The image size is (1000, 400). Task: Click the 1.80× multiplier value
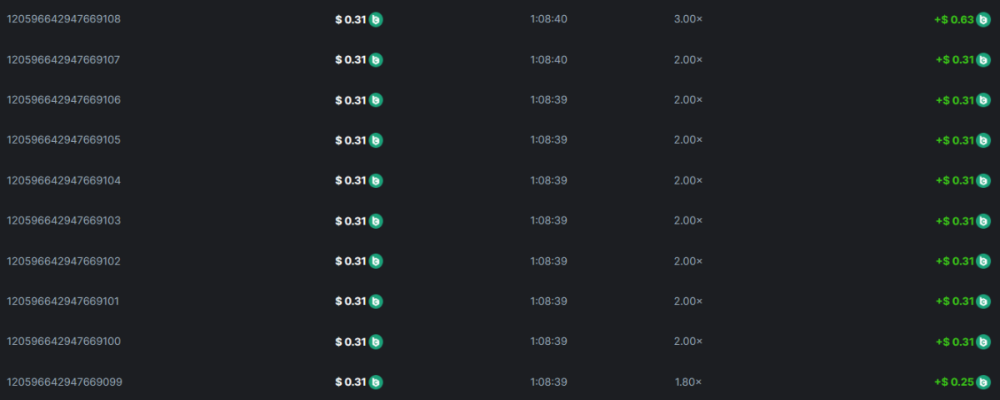point(688,382)
